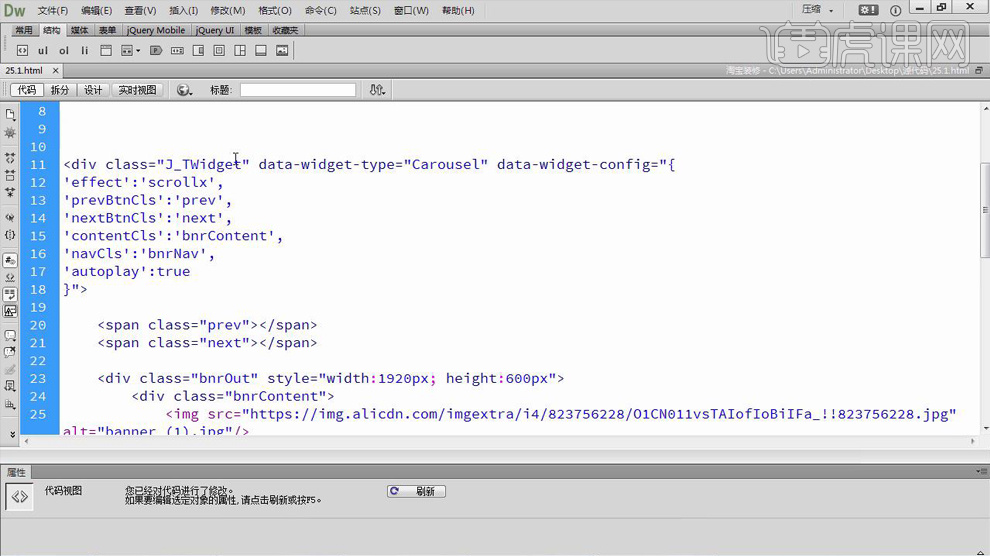The width and height of the screenshot is (990, 556).
Task: Open the Window menu 窗口(W)
Action: tap(412, 11)
